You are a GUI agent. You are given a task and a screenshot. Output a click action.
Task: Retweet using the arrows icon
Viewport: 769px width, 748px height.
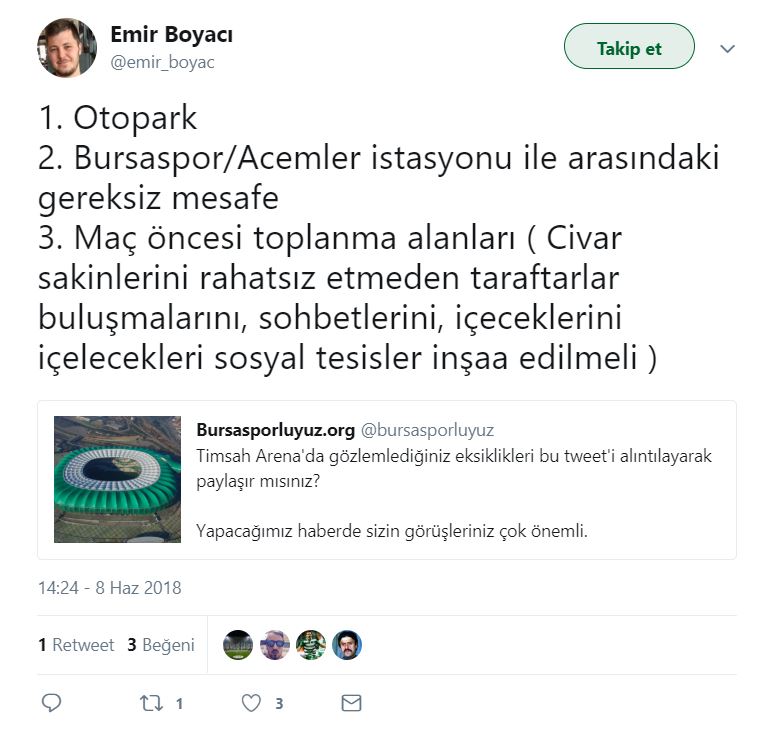[x=151, y=703]
